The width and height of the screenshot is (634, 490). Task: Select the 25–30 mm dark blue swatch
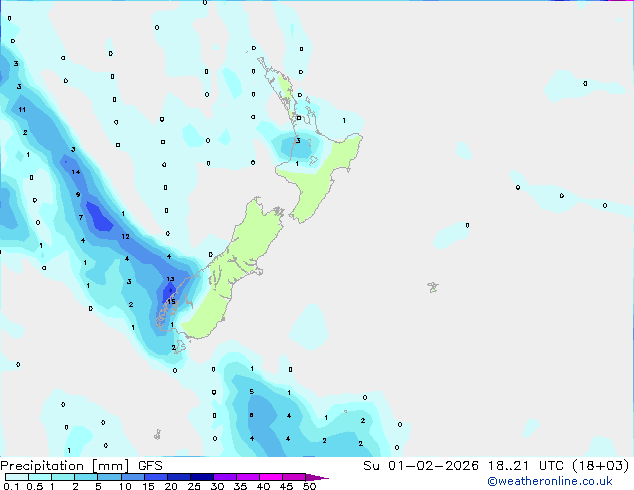[202, 477]
